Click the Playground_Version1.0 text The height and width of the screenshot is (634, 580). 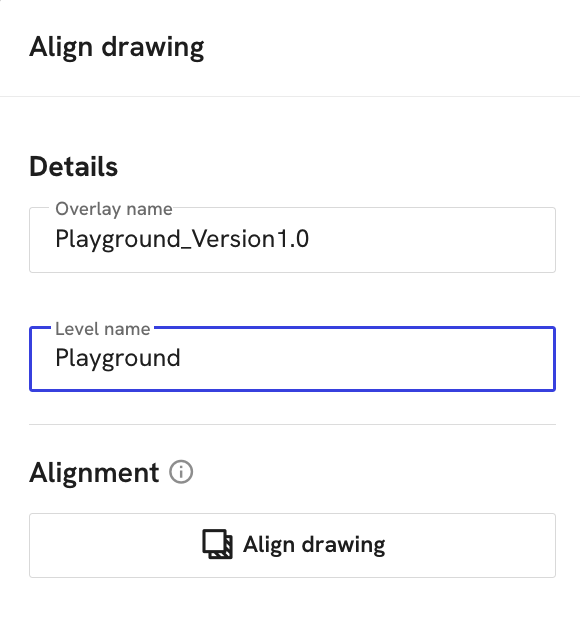point(182,239)
